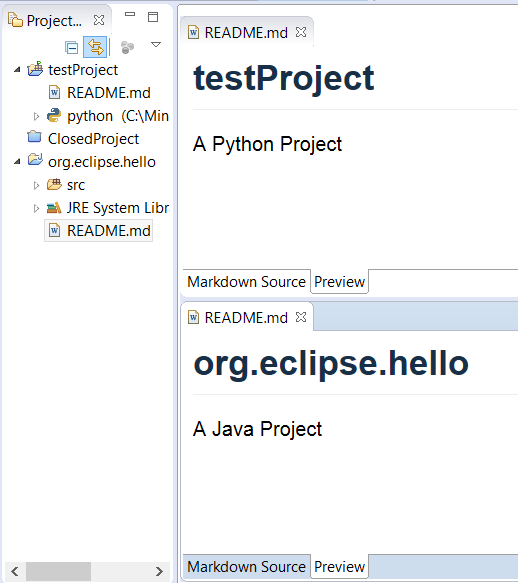Screen dimensions: 518x583
Task: Expand the JRE System Library node
Action: pyautogui.click(x=36, y=208)
